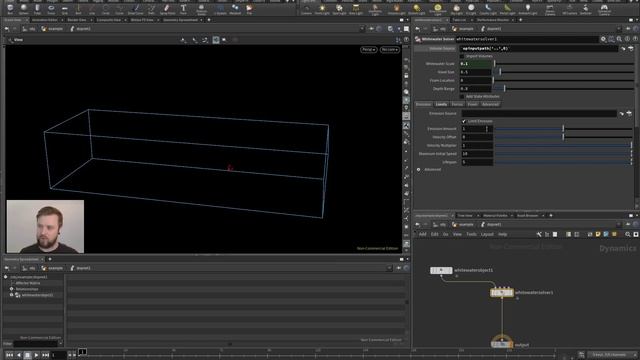Select the Spray Paint shelf tool
Screen dimensions: 640x360
pyautogui.click(x=167, y=9)
